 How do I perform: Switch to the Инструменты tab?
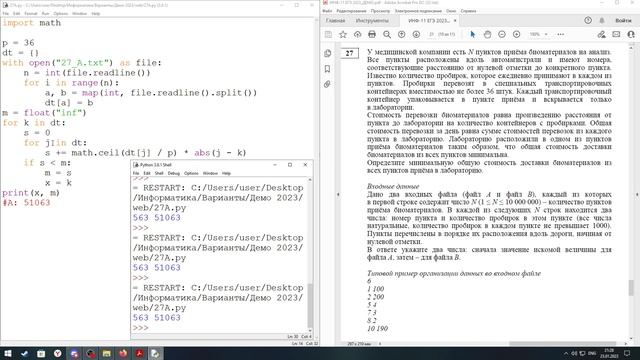click(x=372, y=21)
